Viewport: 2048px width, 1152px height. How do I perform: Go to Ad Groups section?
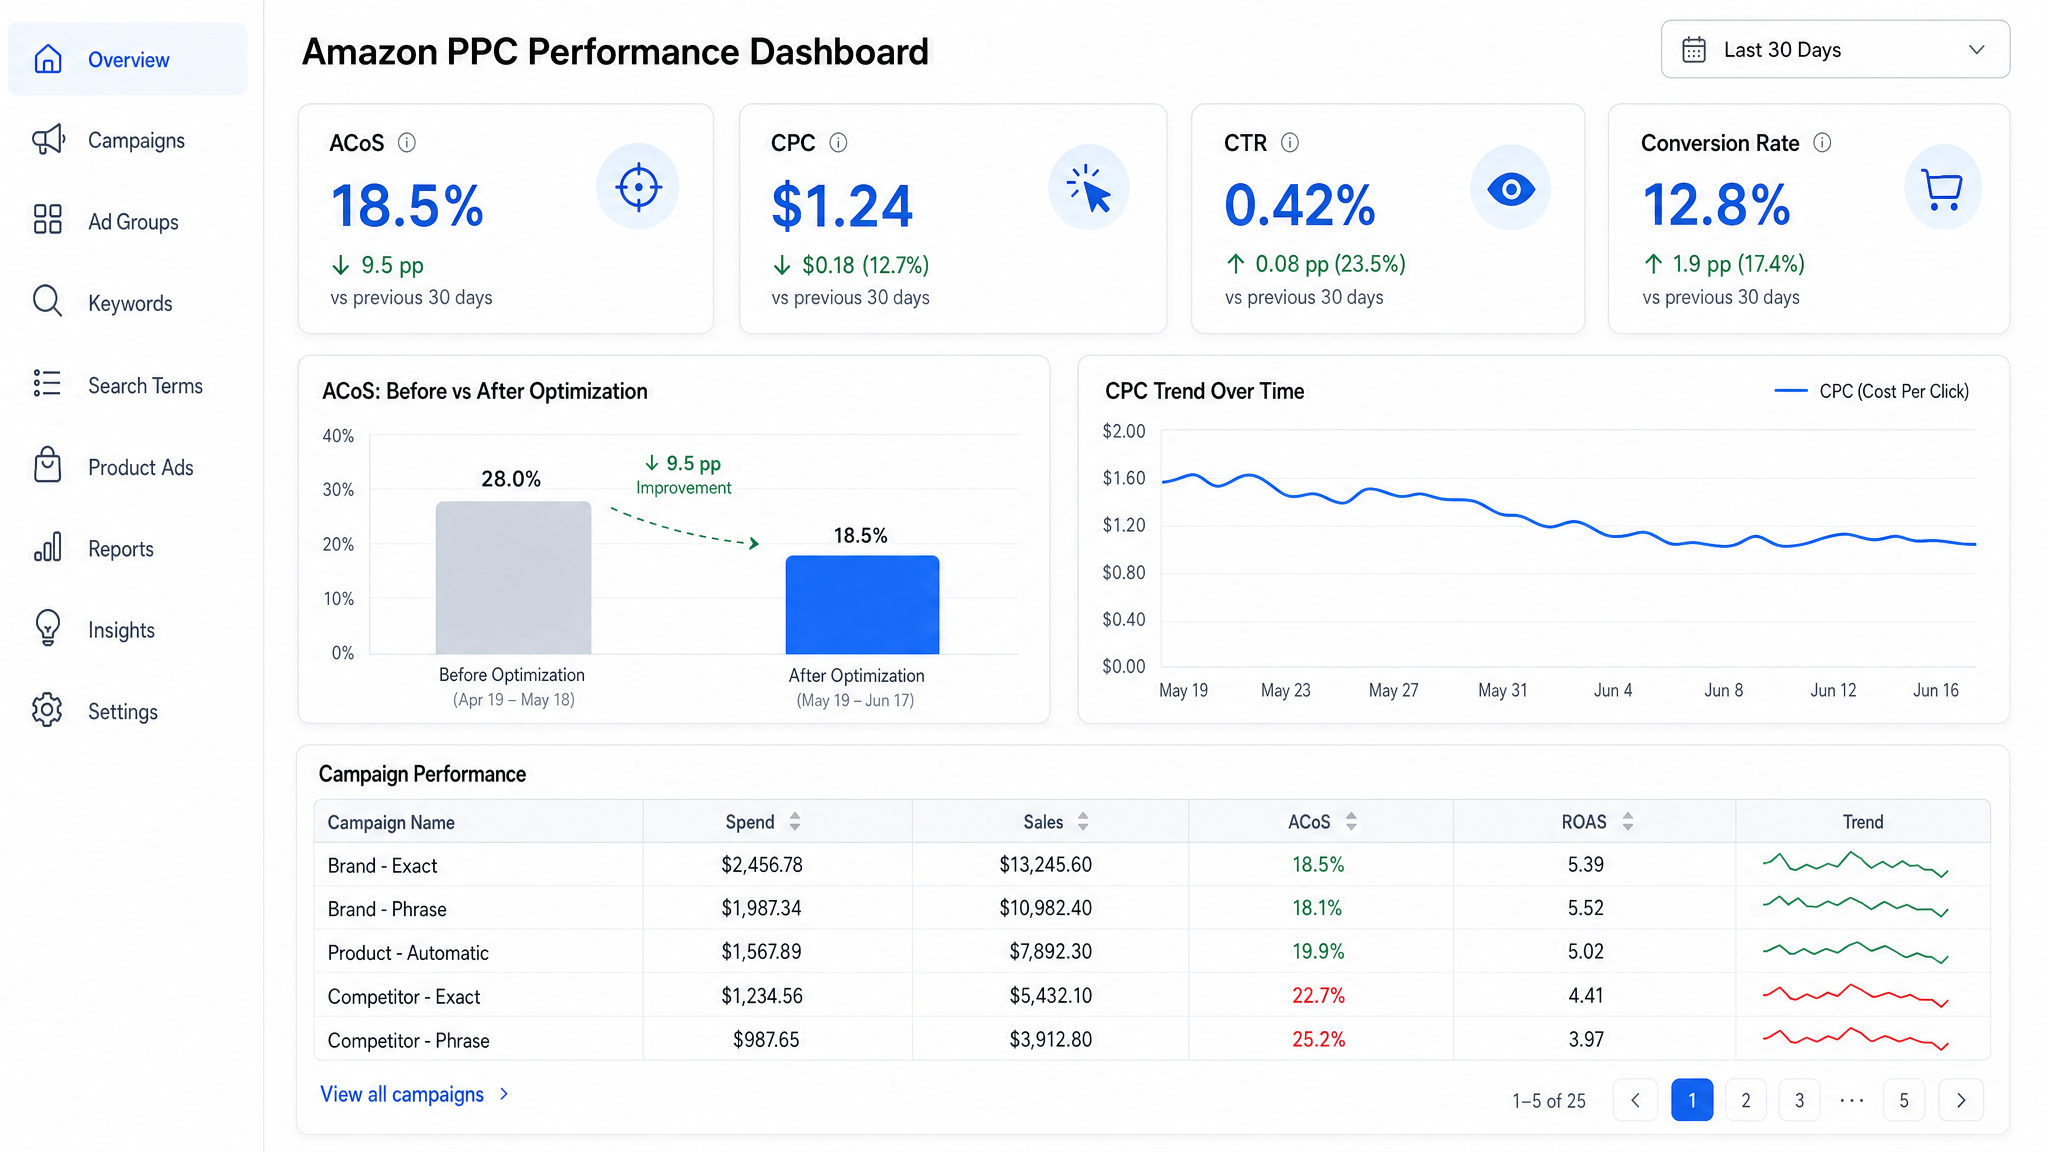click(127, 221)
